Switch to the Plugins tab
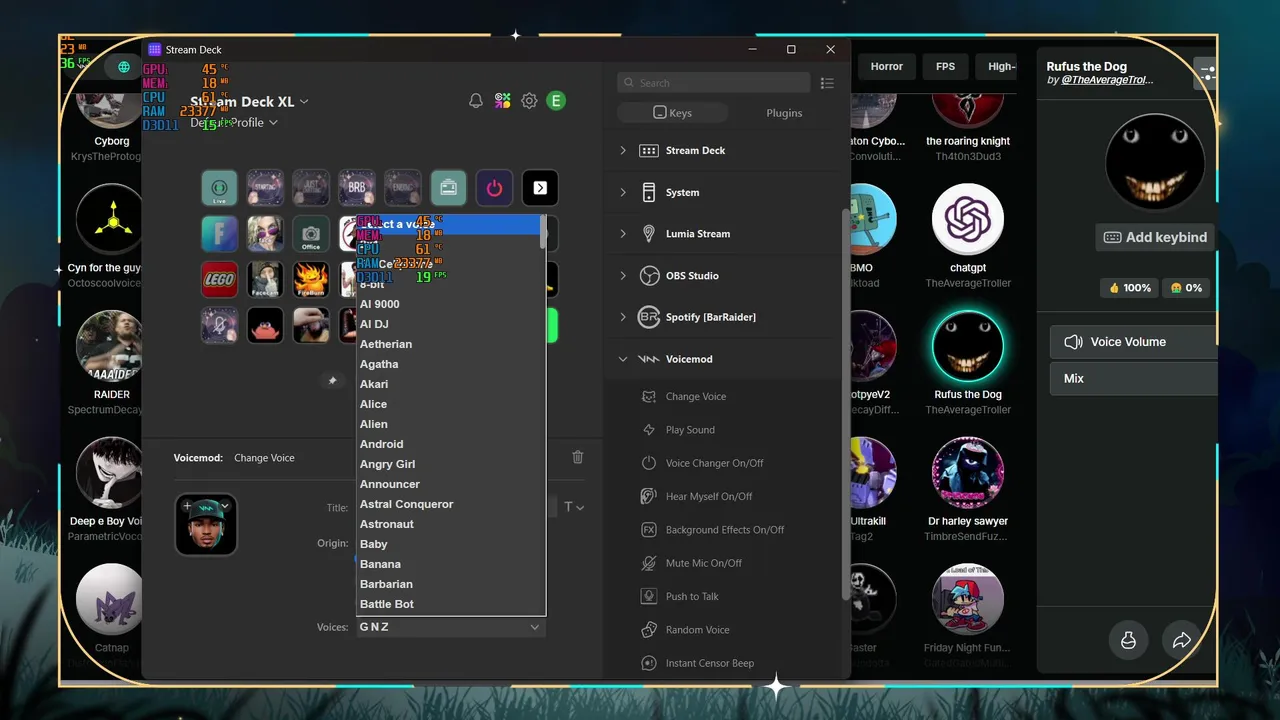The width and height of the screenshot is (1280, 720). (784, 113)
